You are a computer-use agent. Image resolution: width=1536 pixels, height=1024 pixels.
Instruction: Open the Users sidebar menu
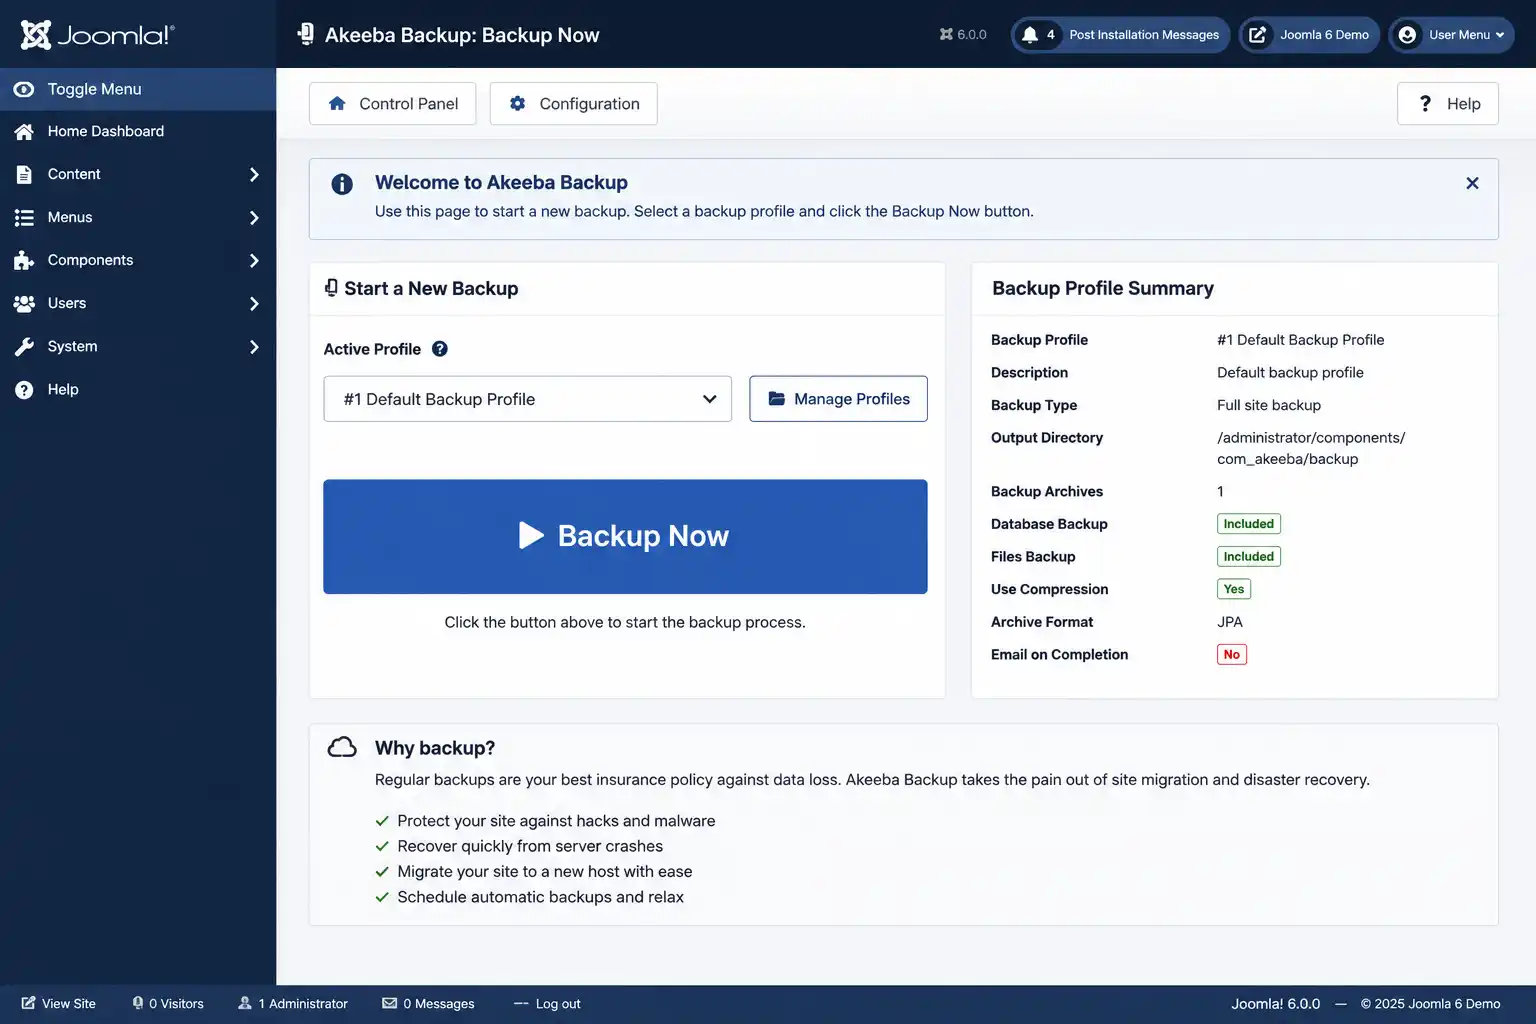click(x=138, y=303)
